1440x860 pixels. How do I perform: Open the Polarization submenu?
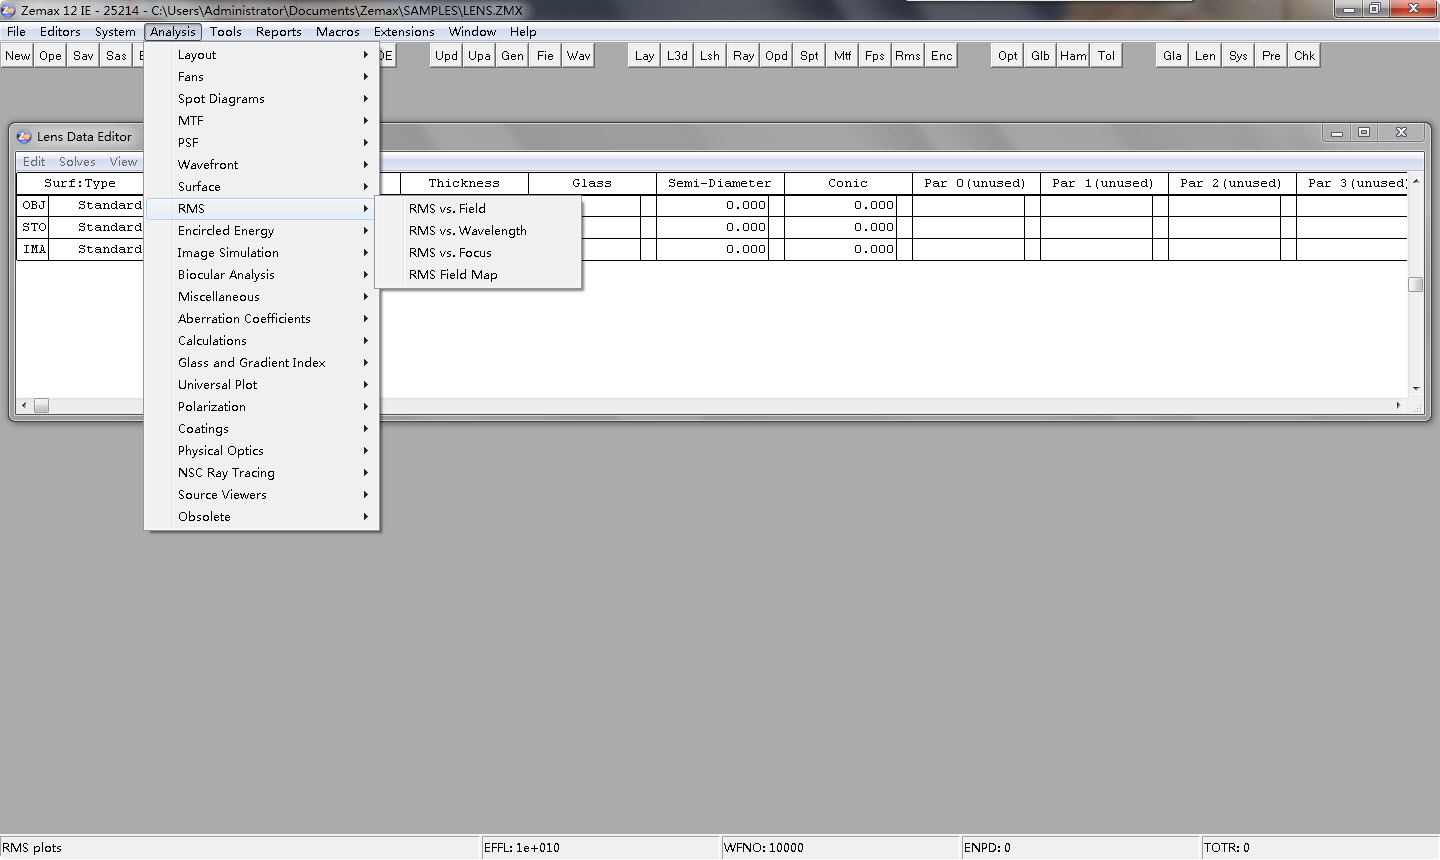(x=261, y=407)
